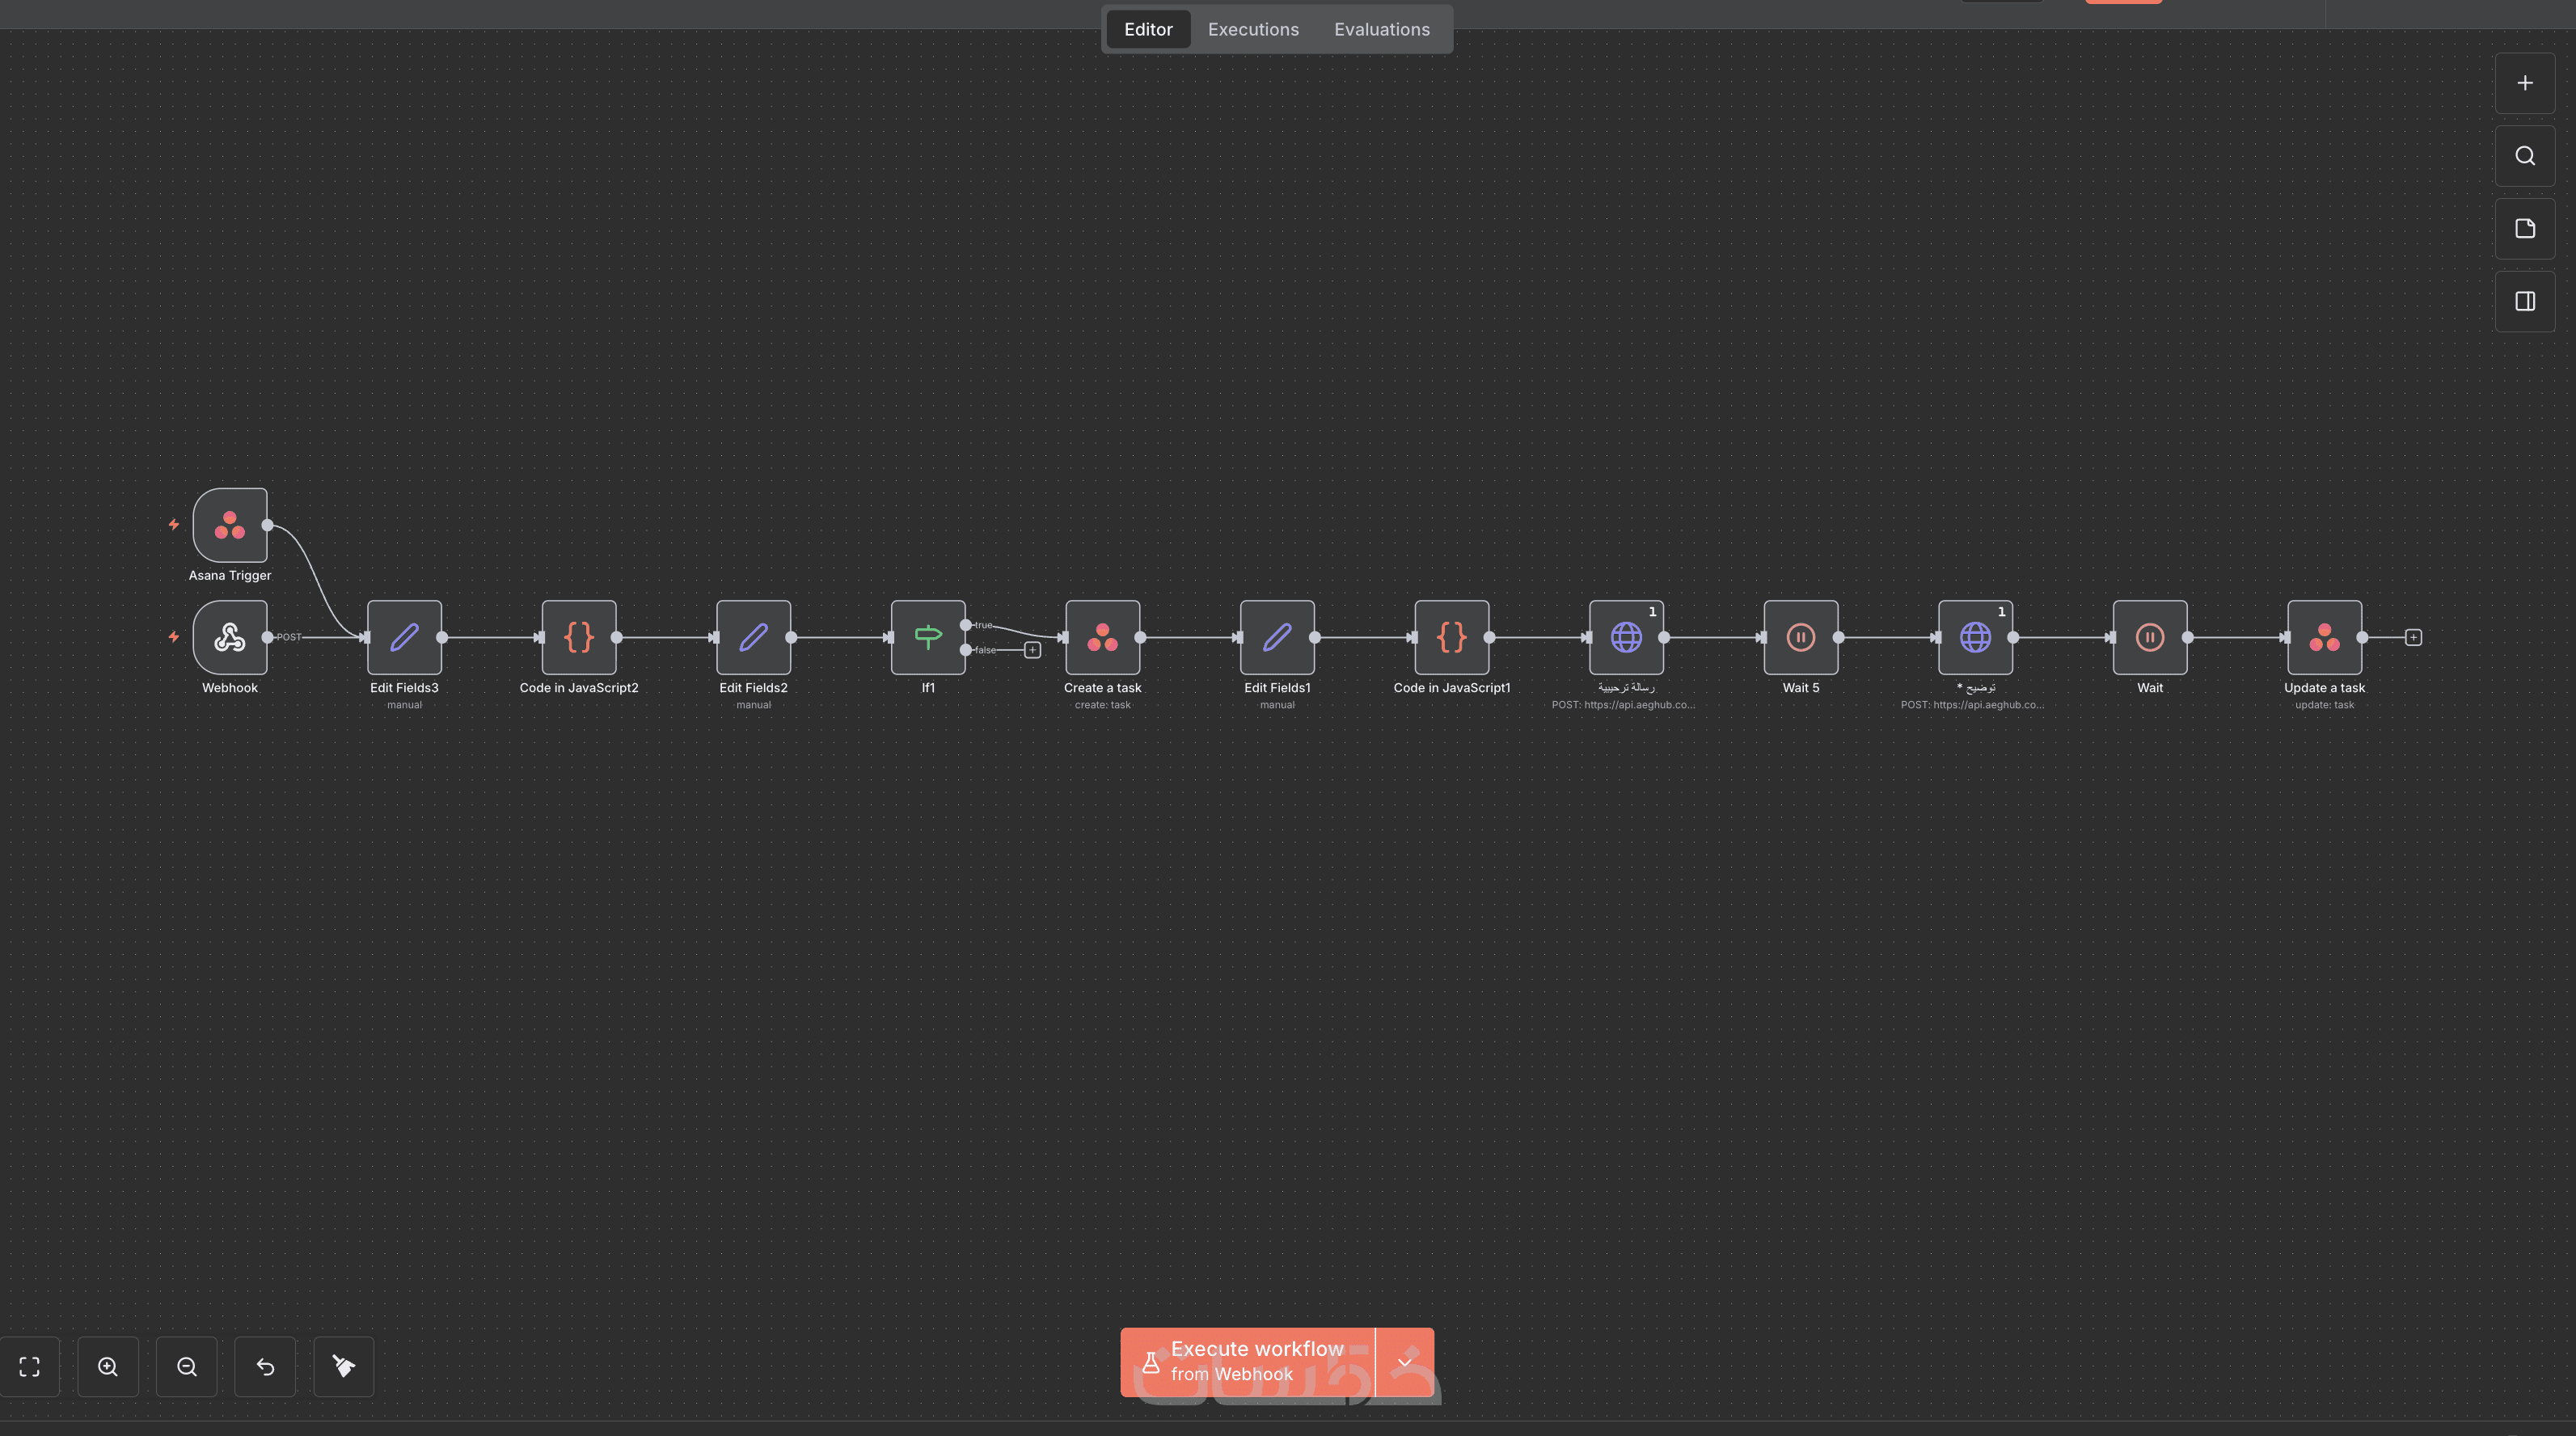Viewport: 2576px width, 1436px height.
Task: Click the If1 conditional node
Action: (928, 637)
